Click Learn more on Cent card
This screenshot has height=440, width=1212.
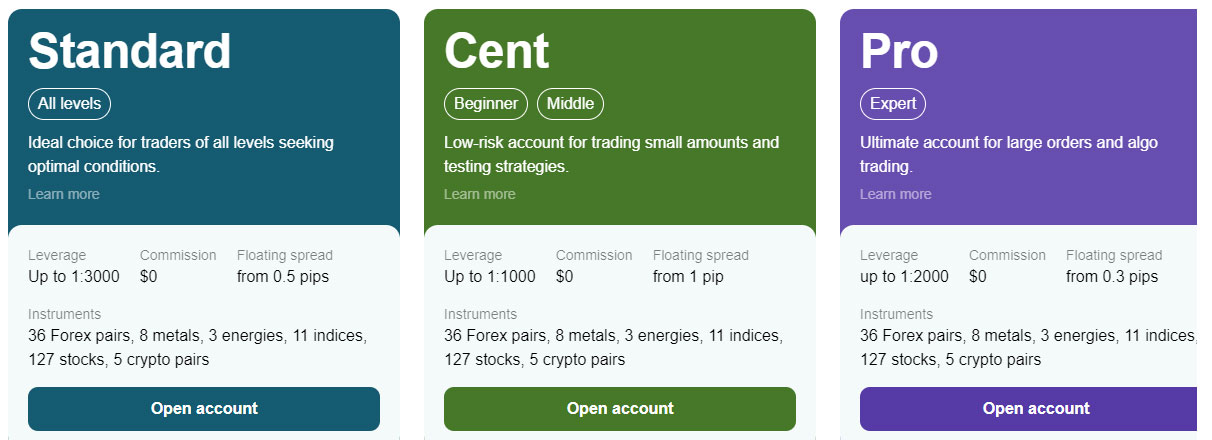click(x=480, y=194)
